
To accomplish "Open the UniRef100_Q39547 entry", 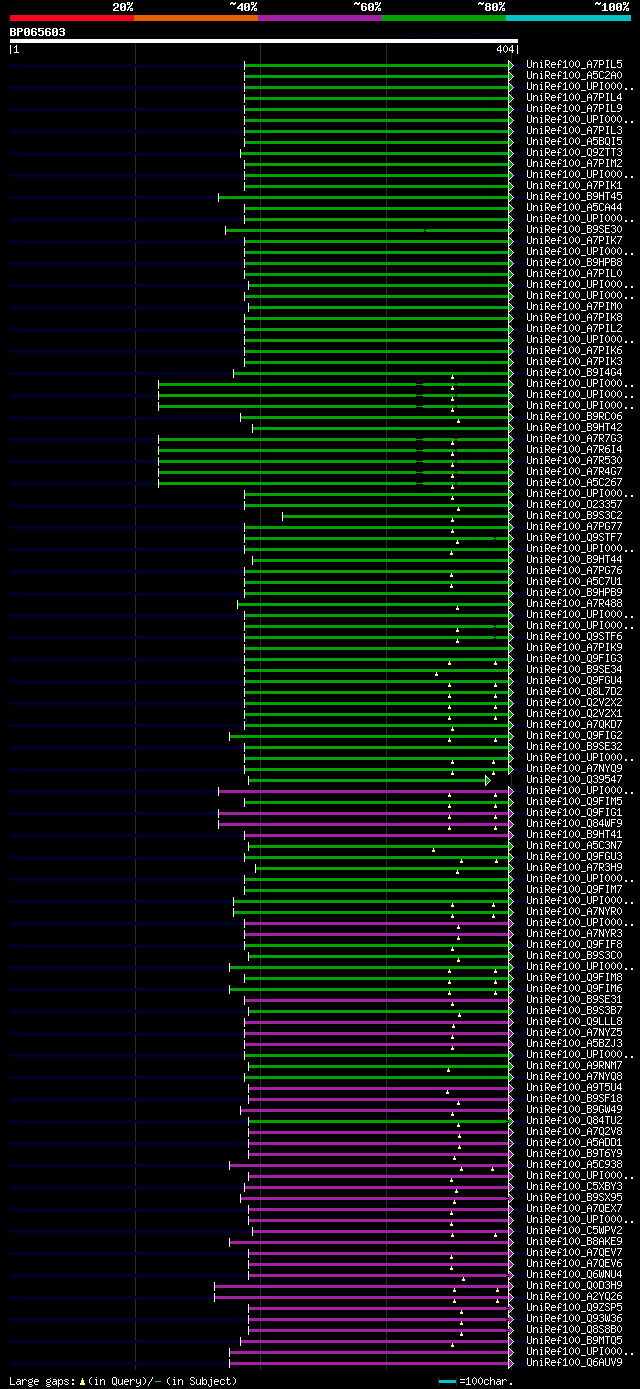I will pyautogui.click(x=574, y=779).
